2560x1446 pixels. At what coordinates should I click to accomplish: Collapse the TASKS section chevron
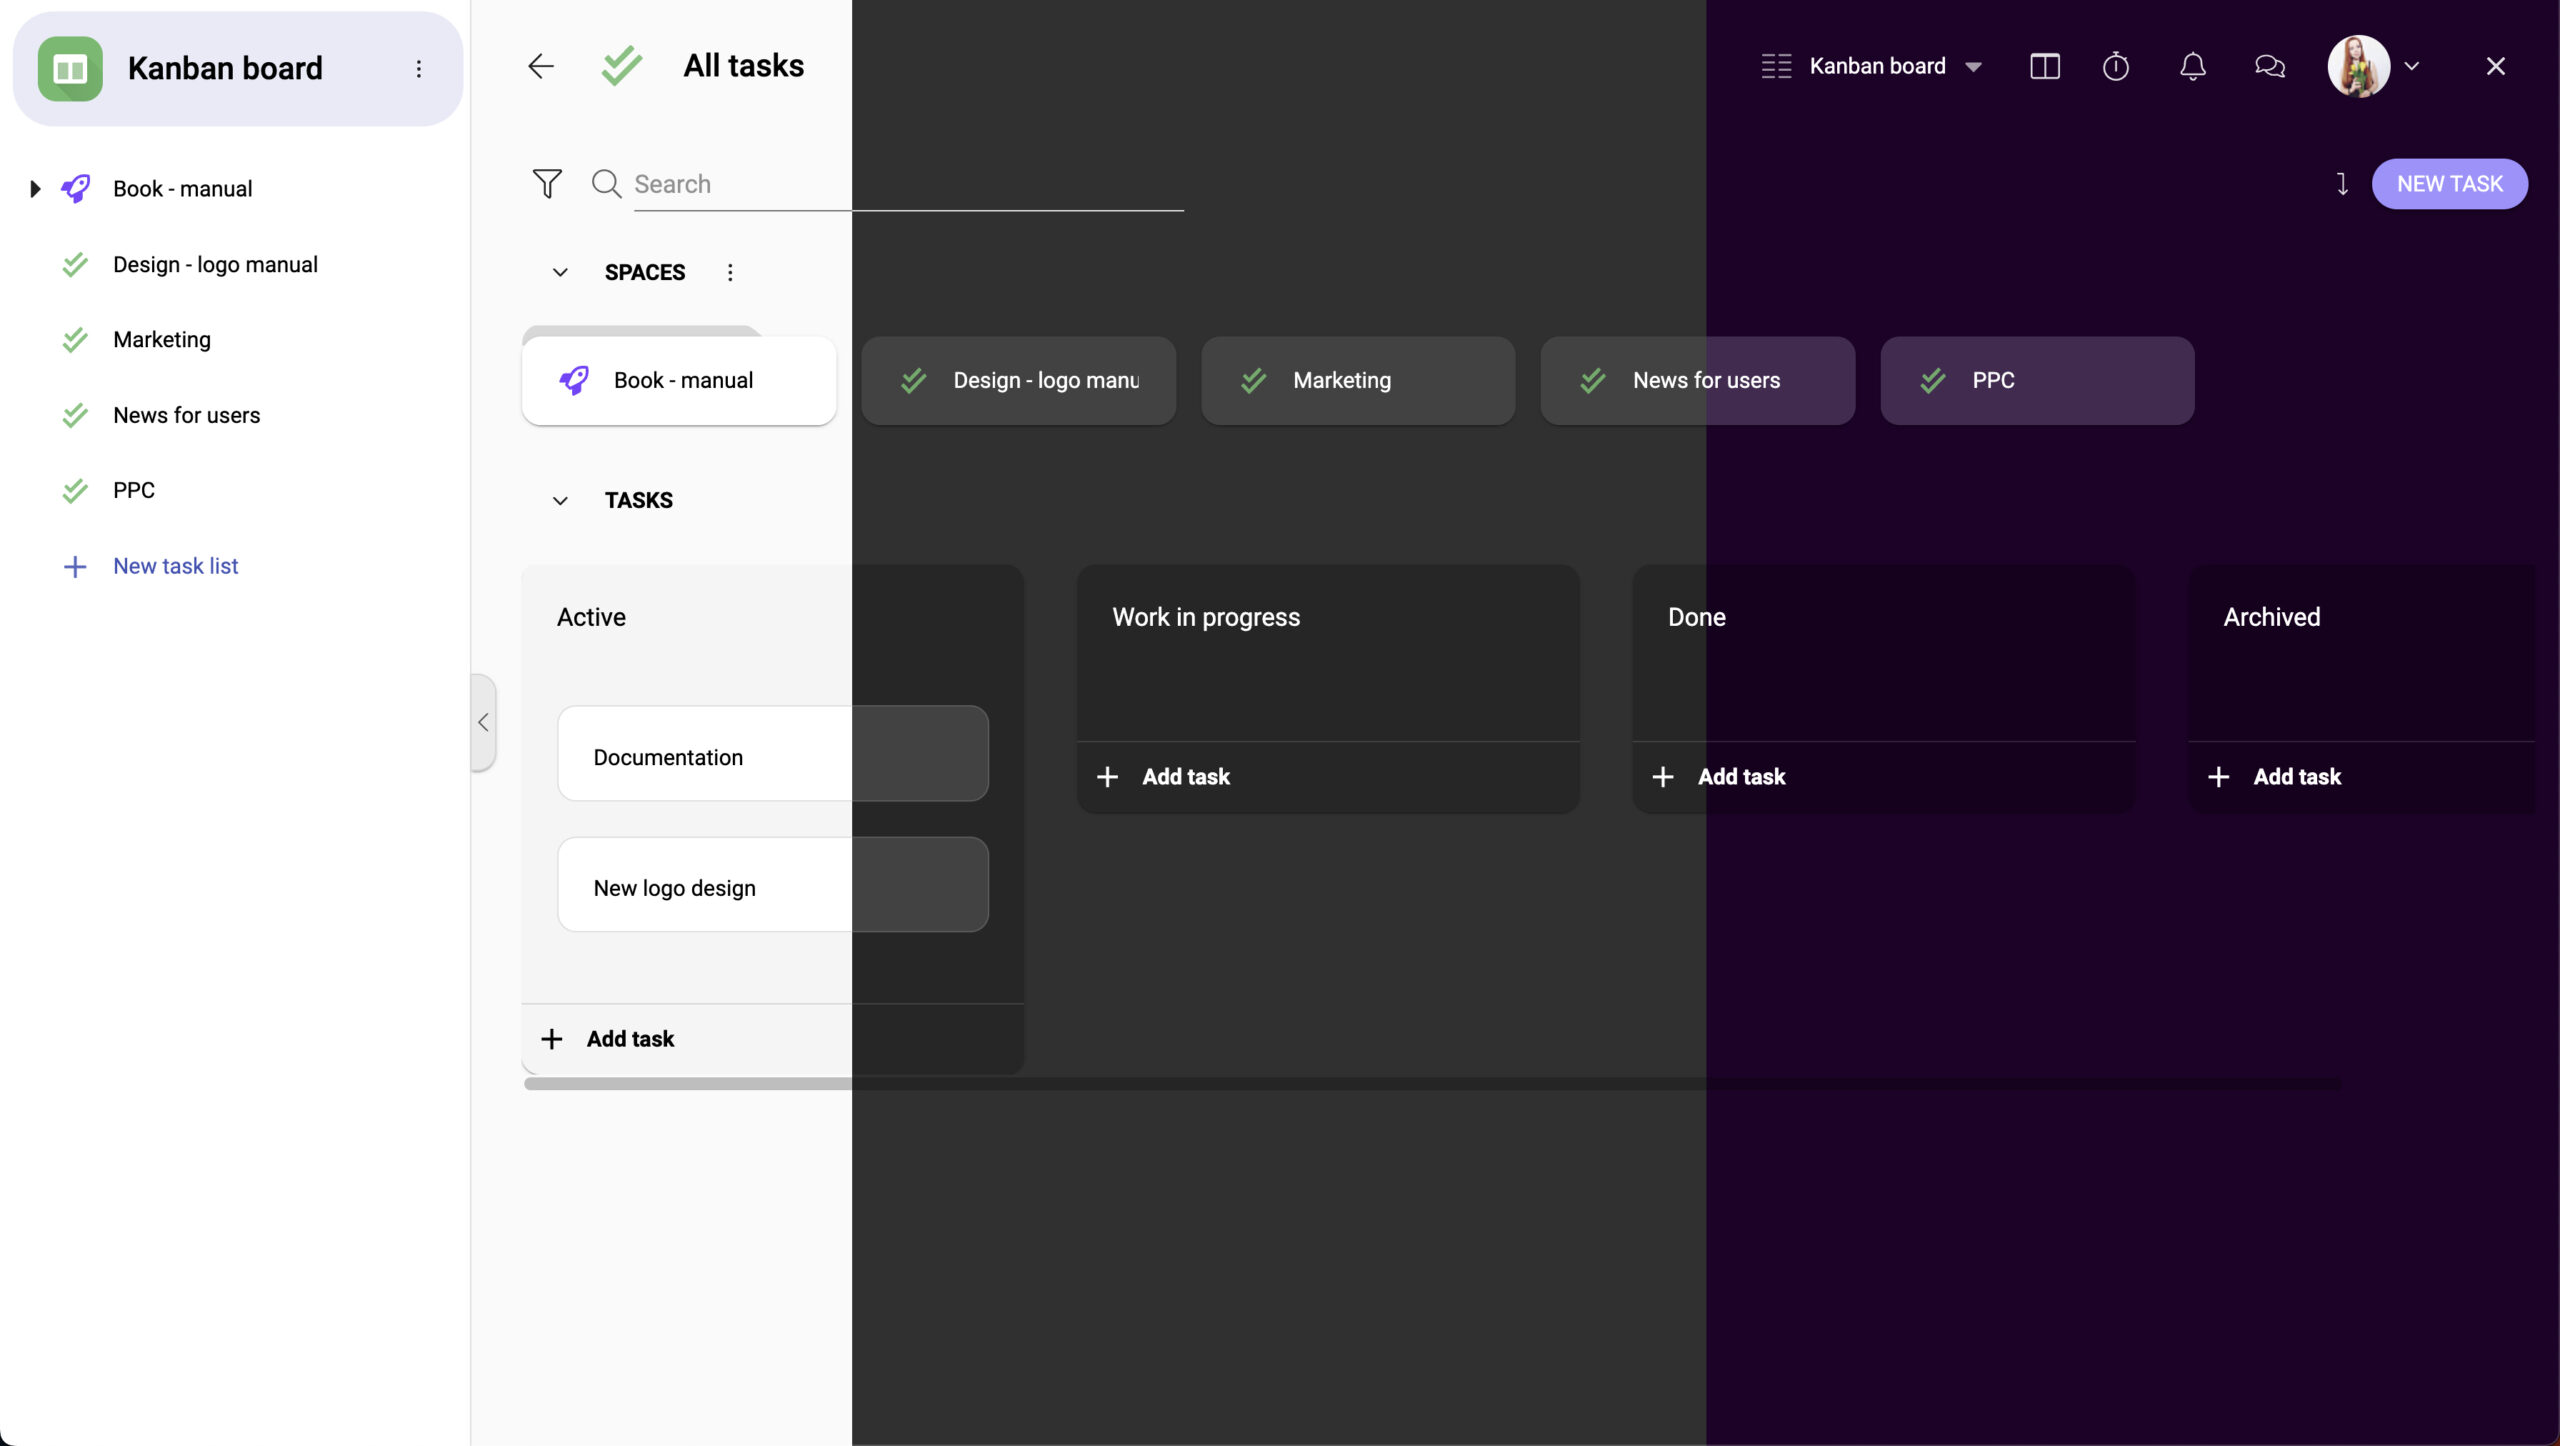point(561,501)
